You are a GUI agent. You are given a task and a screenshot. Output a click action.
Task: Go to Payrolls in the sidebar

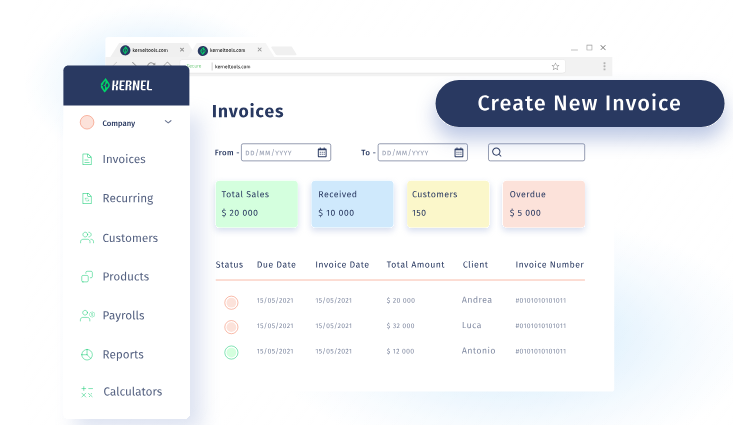click(123, 316)
